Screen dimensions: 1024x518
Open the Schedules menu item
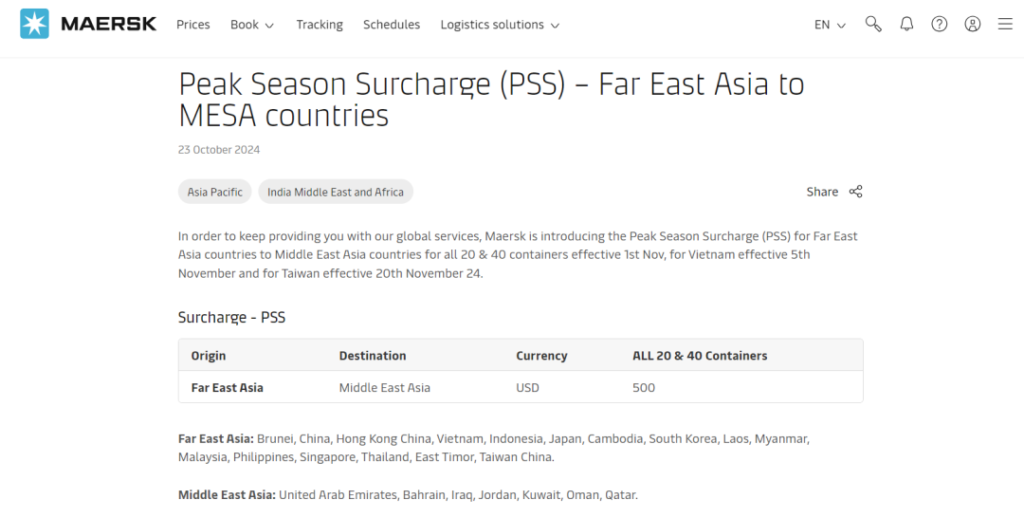391,25
